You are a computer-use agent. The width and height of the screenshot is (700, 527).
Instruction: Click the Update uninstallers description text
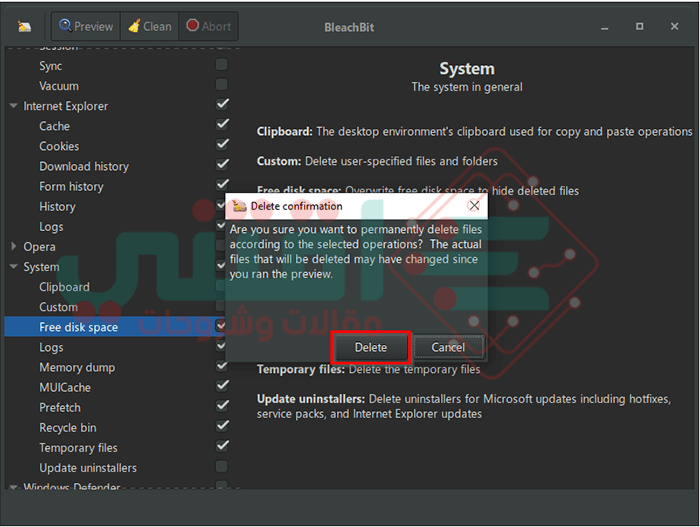464,406
